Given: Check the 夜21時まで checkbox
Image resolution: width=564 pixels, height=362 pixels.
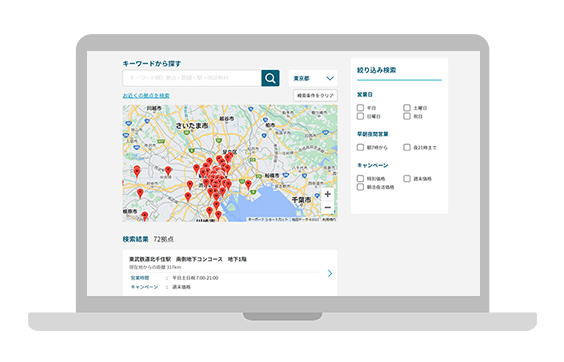Looking at the screenshot, I should [407, 147].
